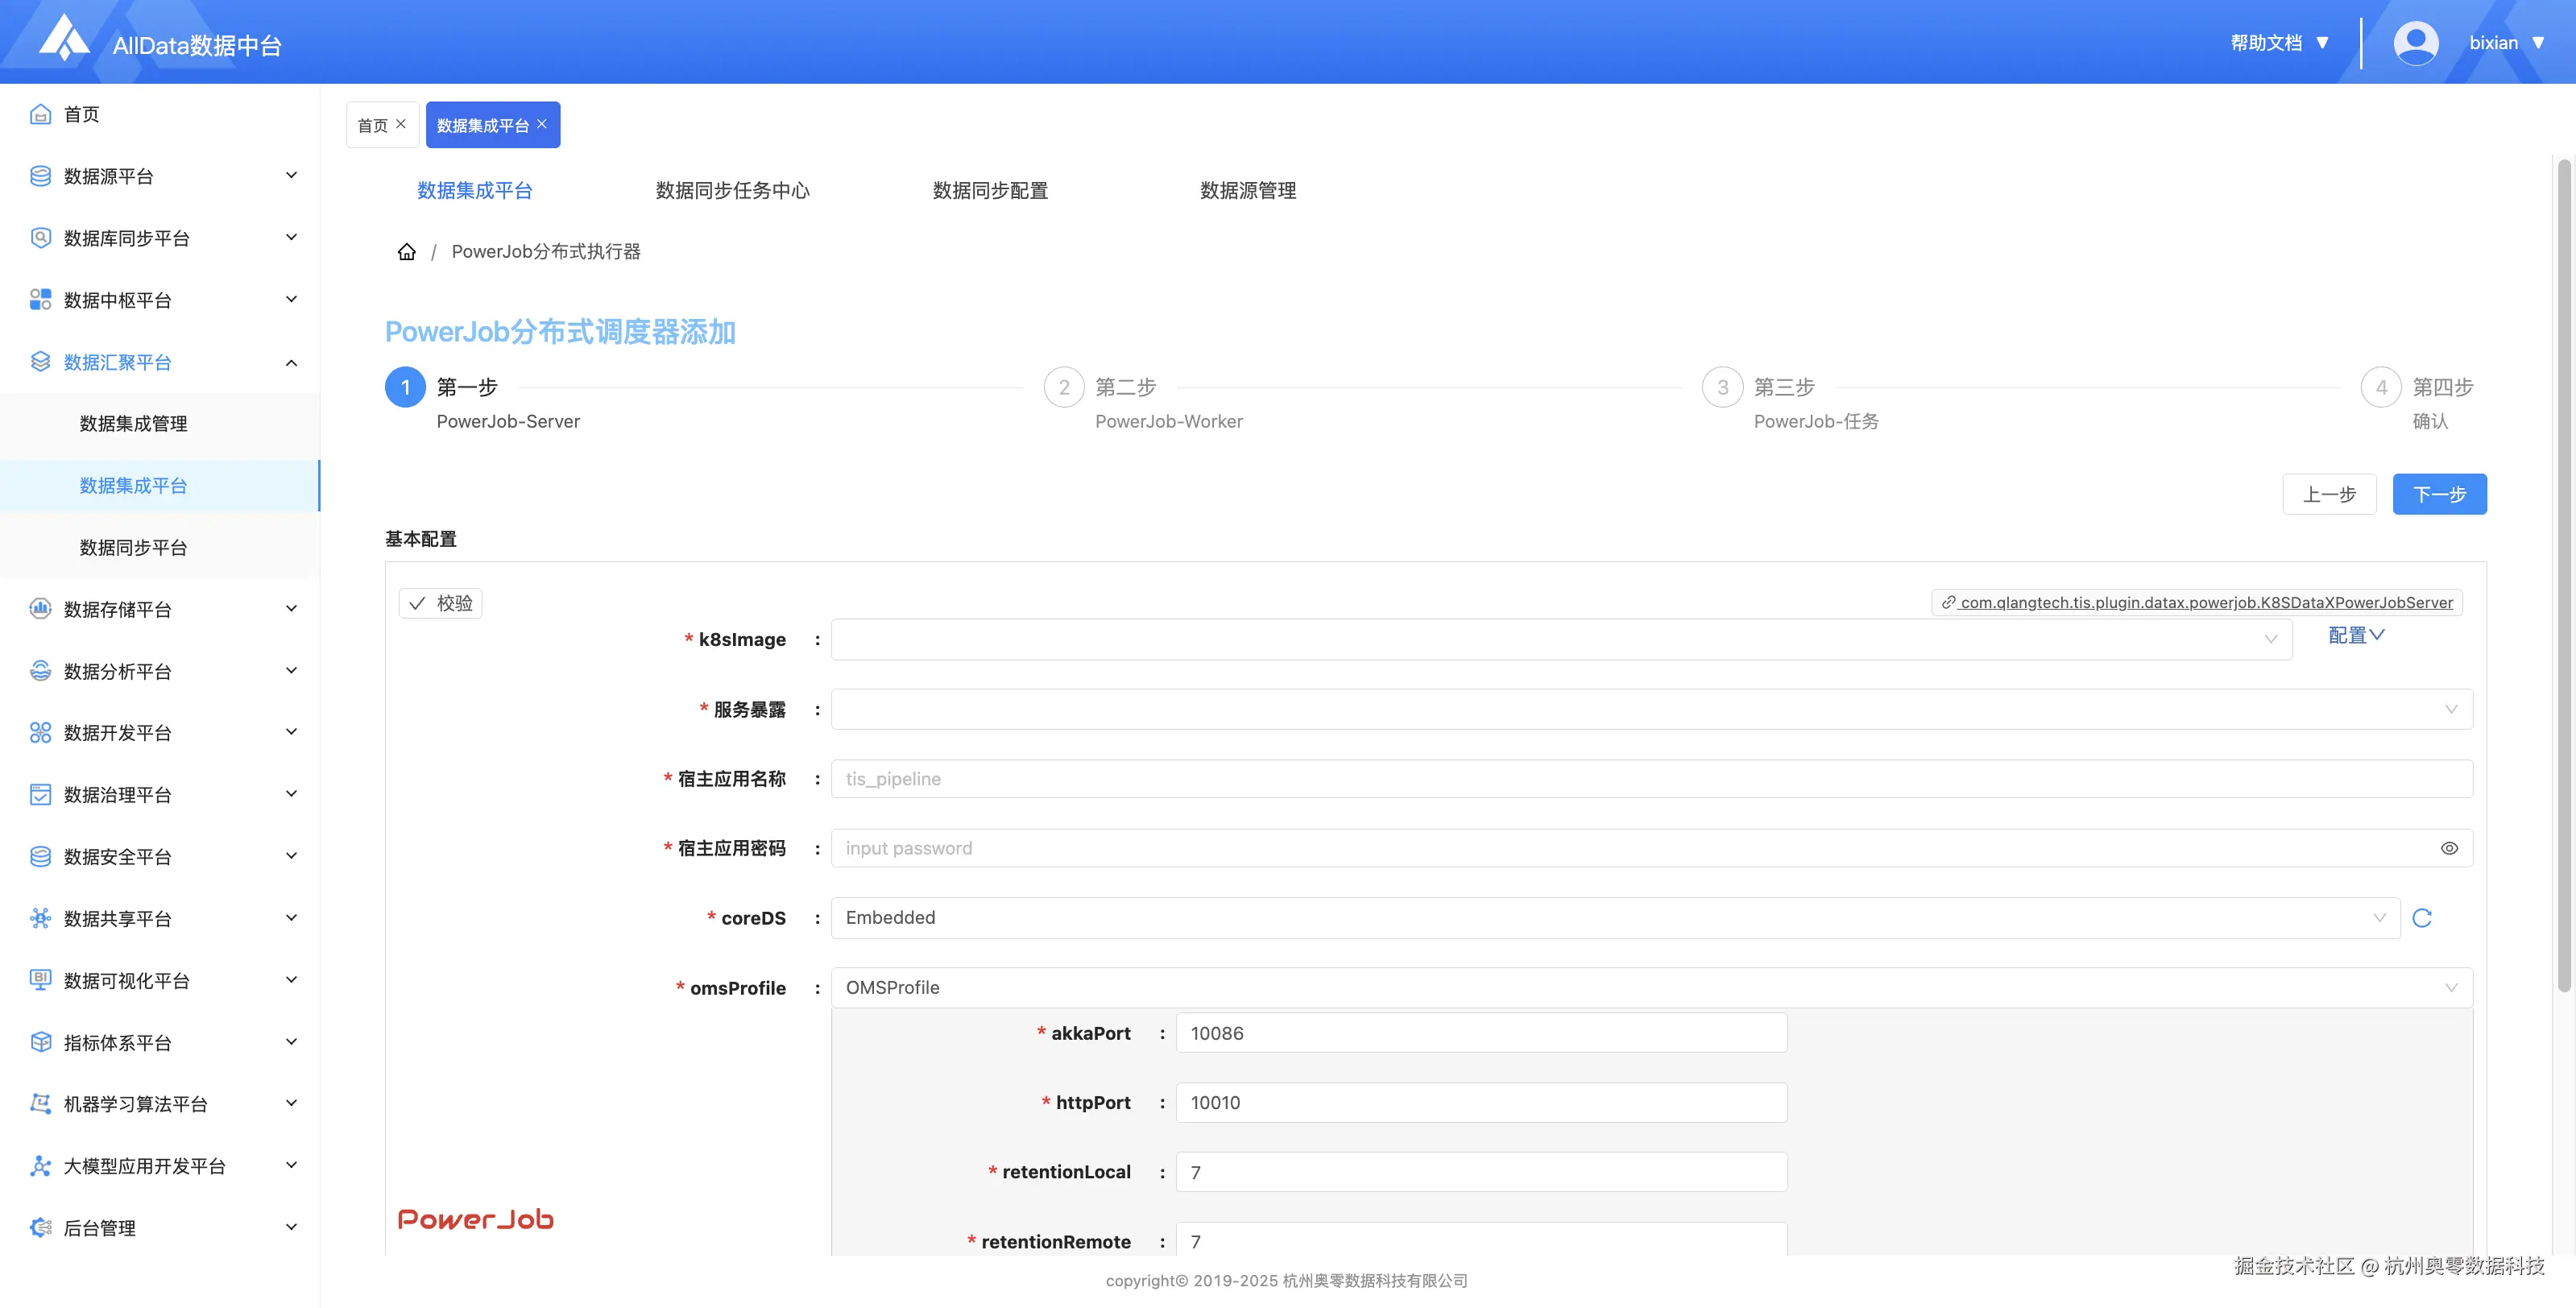
Task: Click the AllData logo icon
Action: (64, 39)
